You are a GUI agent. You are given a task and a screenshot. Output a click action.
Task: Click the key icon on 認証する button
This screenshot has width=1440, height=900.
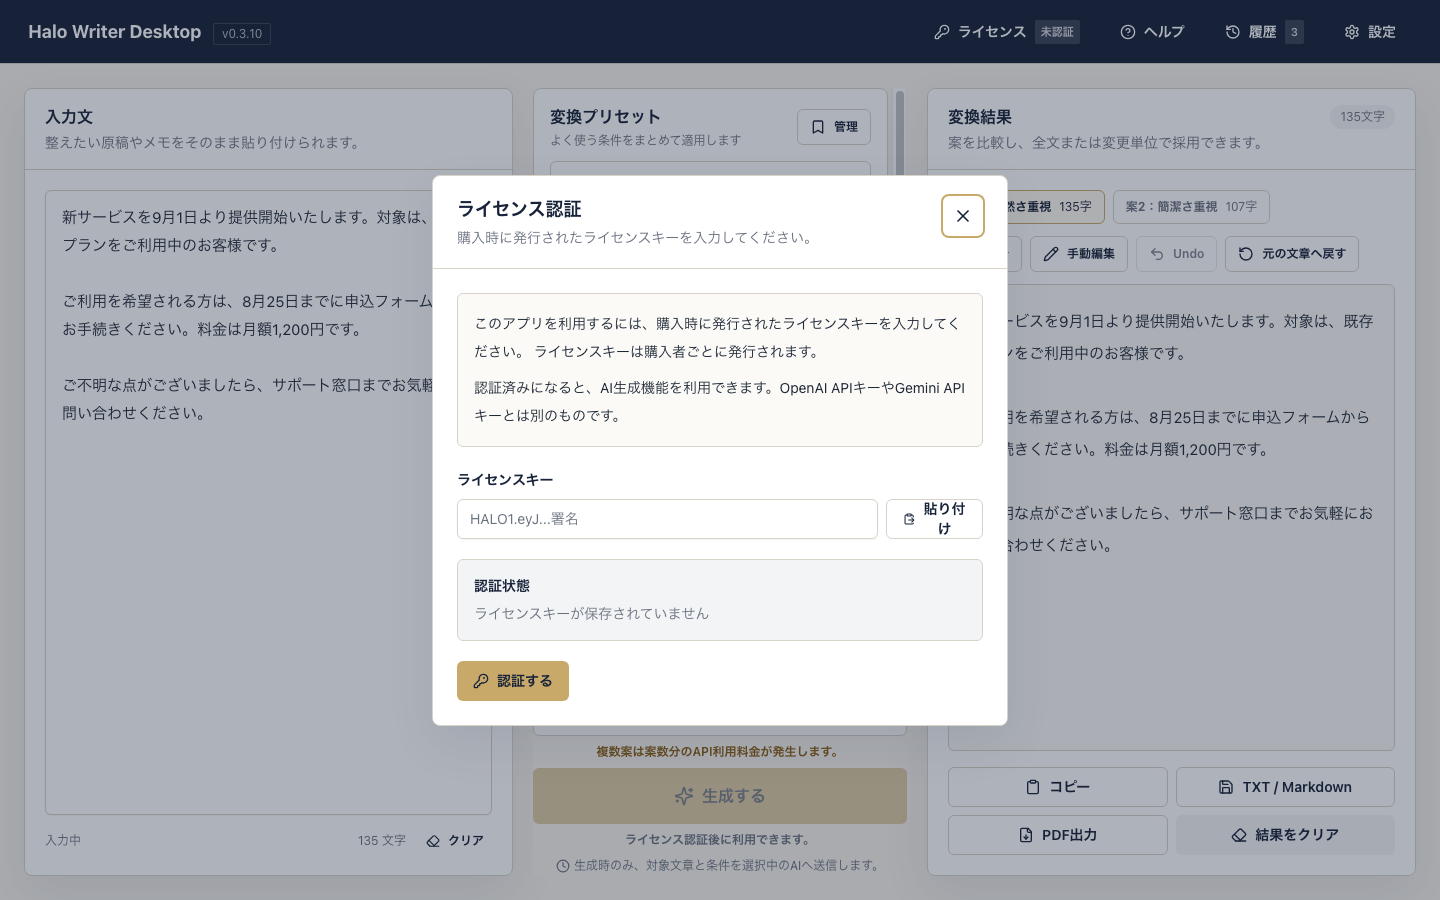tap(481, 681)
